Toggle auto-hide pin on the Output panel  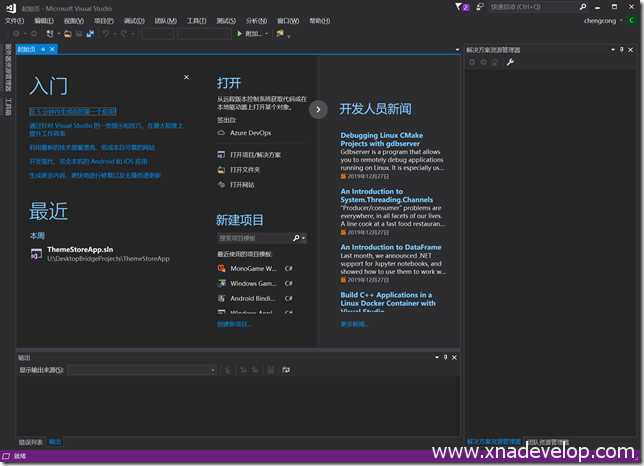(x=445, y=357)
